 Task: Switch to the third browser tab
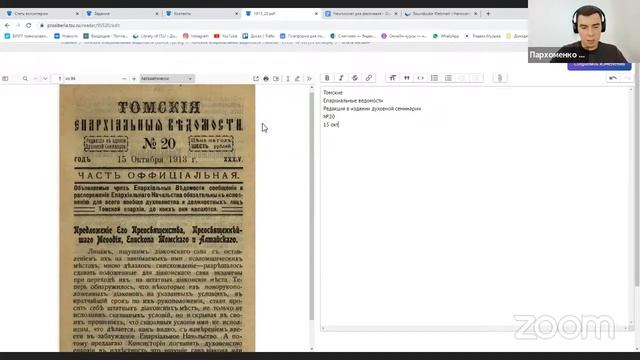click(x=201, y=13)
